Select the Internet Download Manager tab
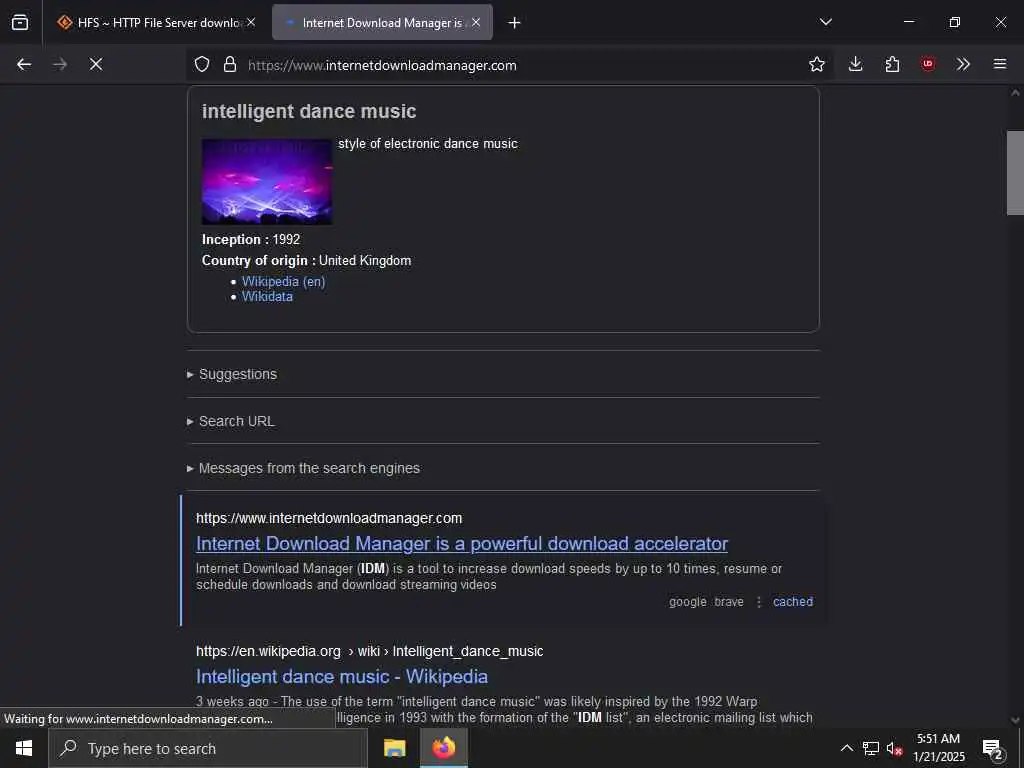Viewport: 1024px width, 768px height. click(383, 23)
